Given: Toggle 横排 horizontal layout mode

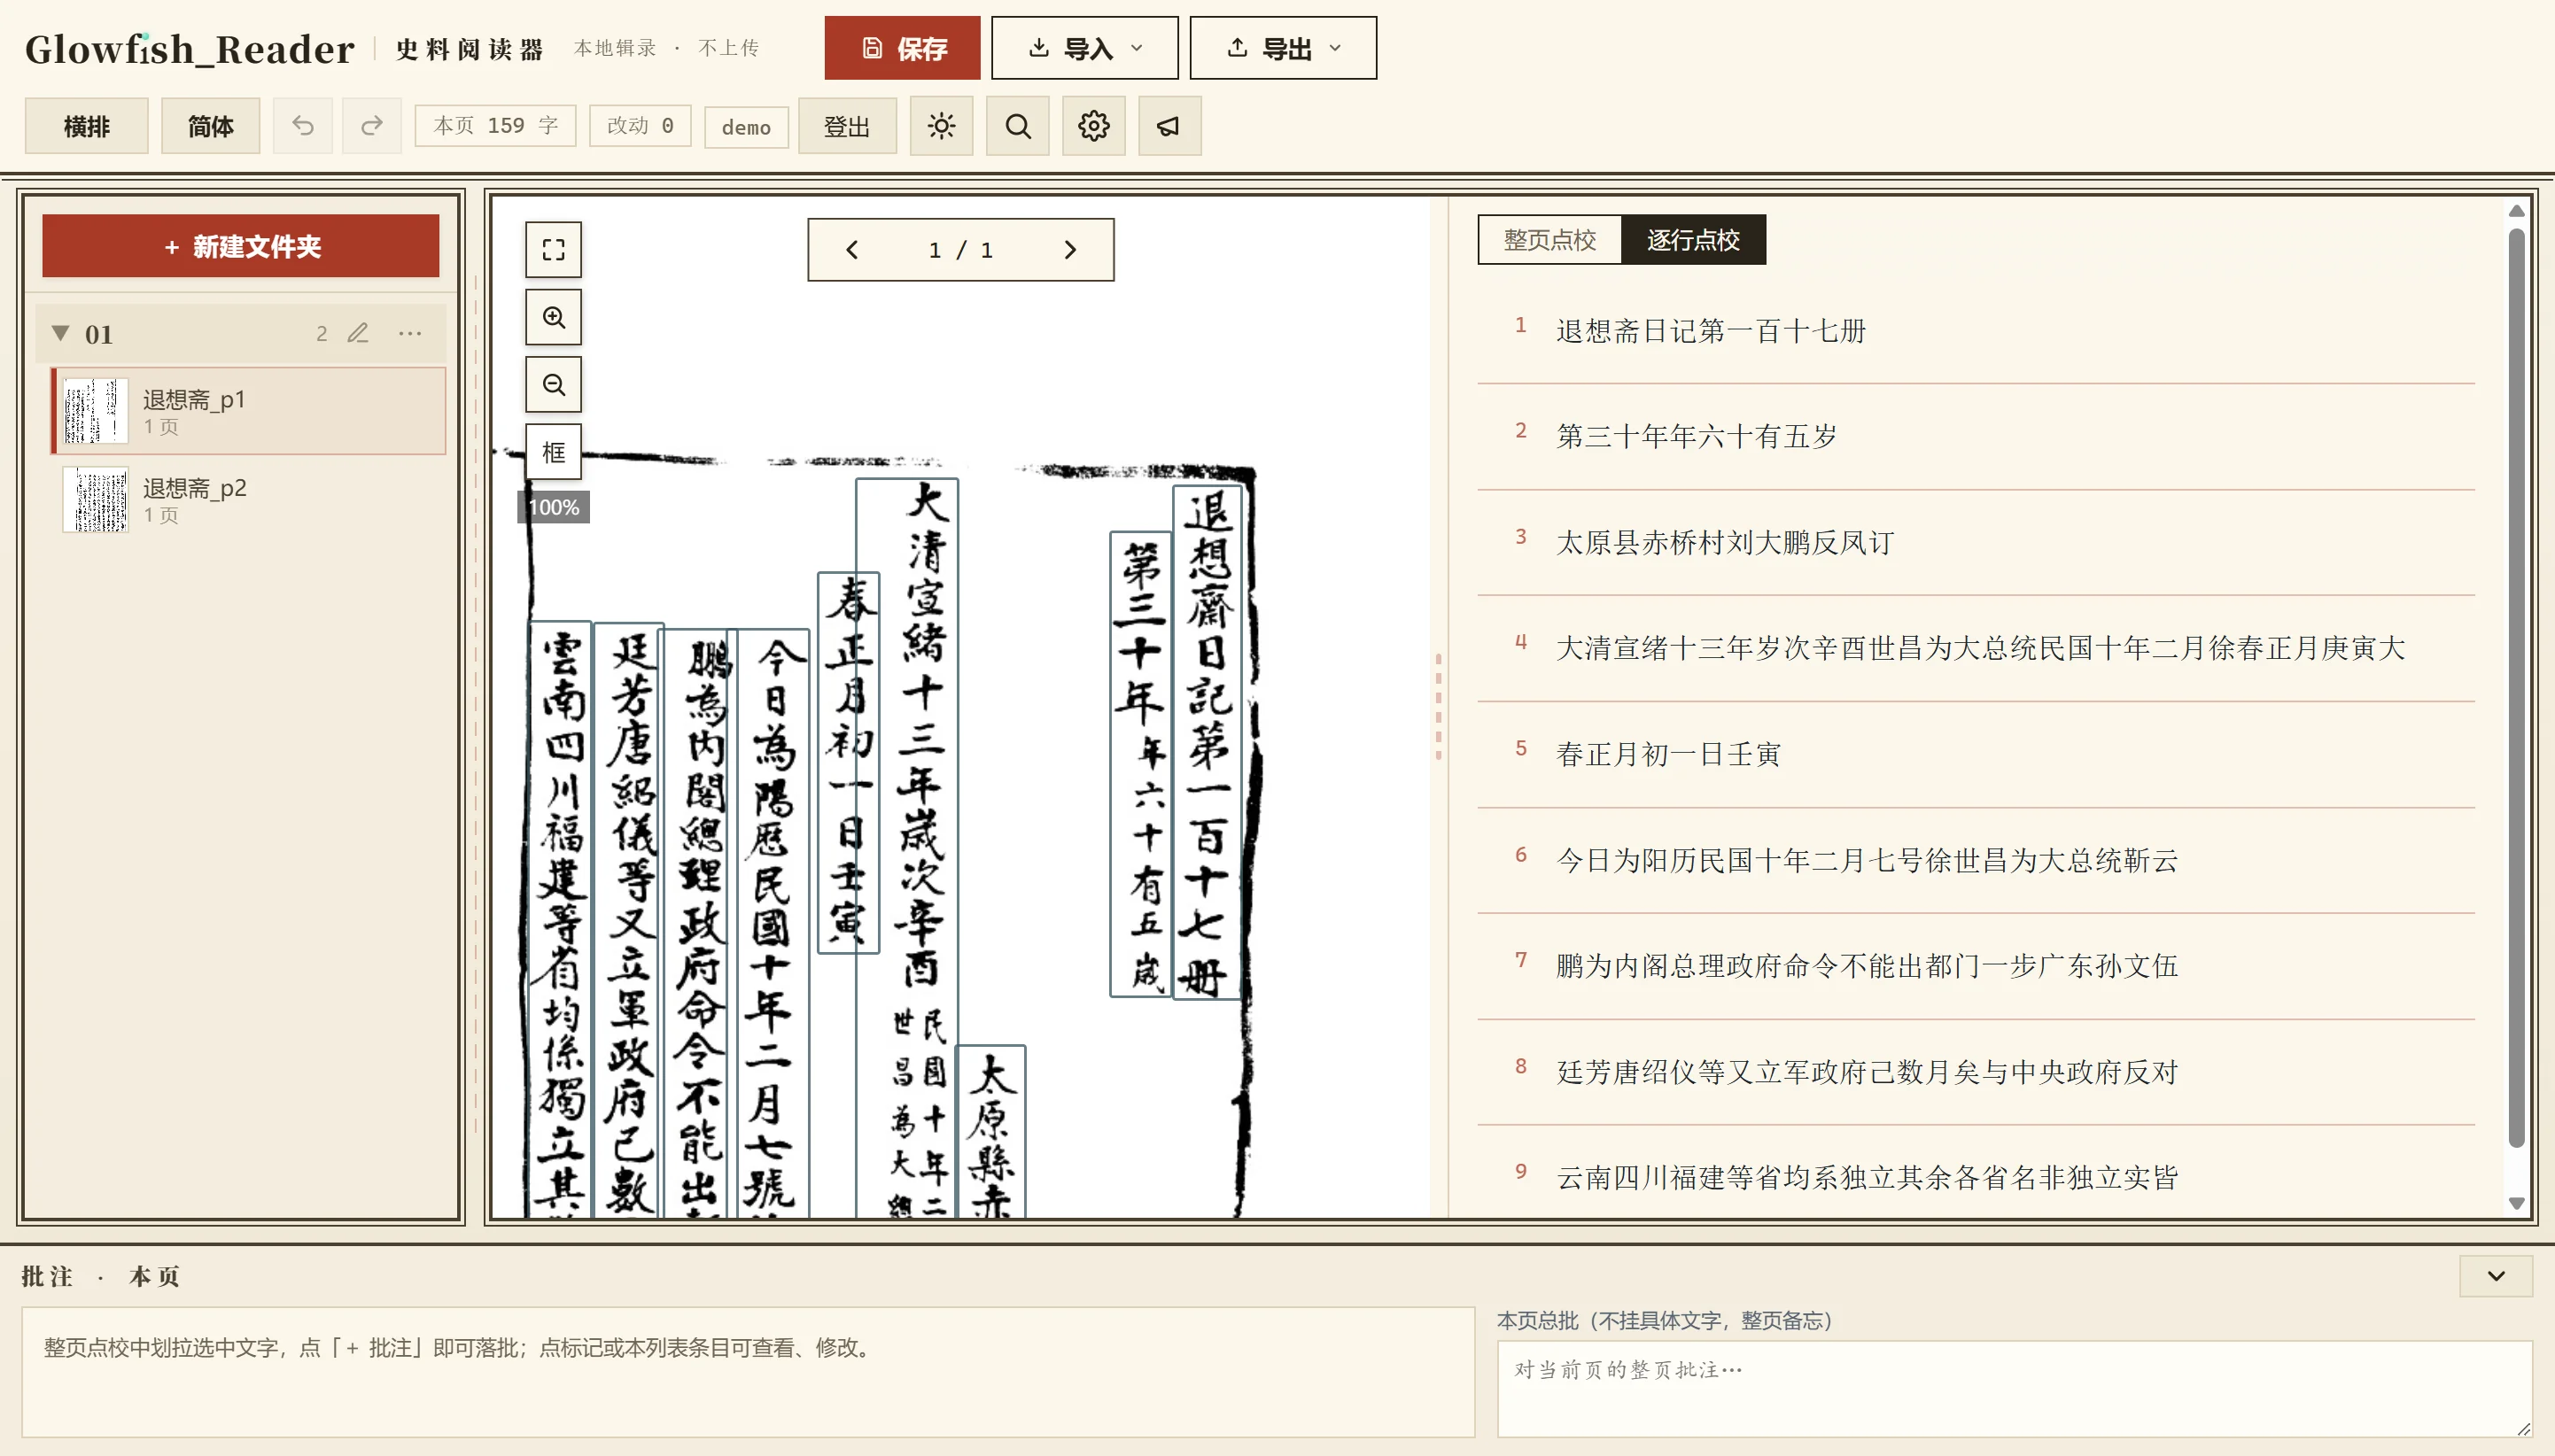Looking at the screenshot, I should click(87, 126).
